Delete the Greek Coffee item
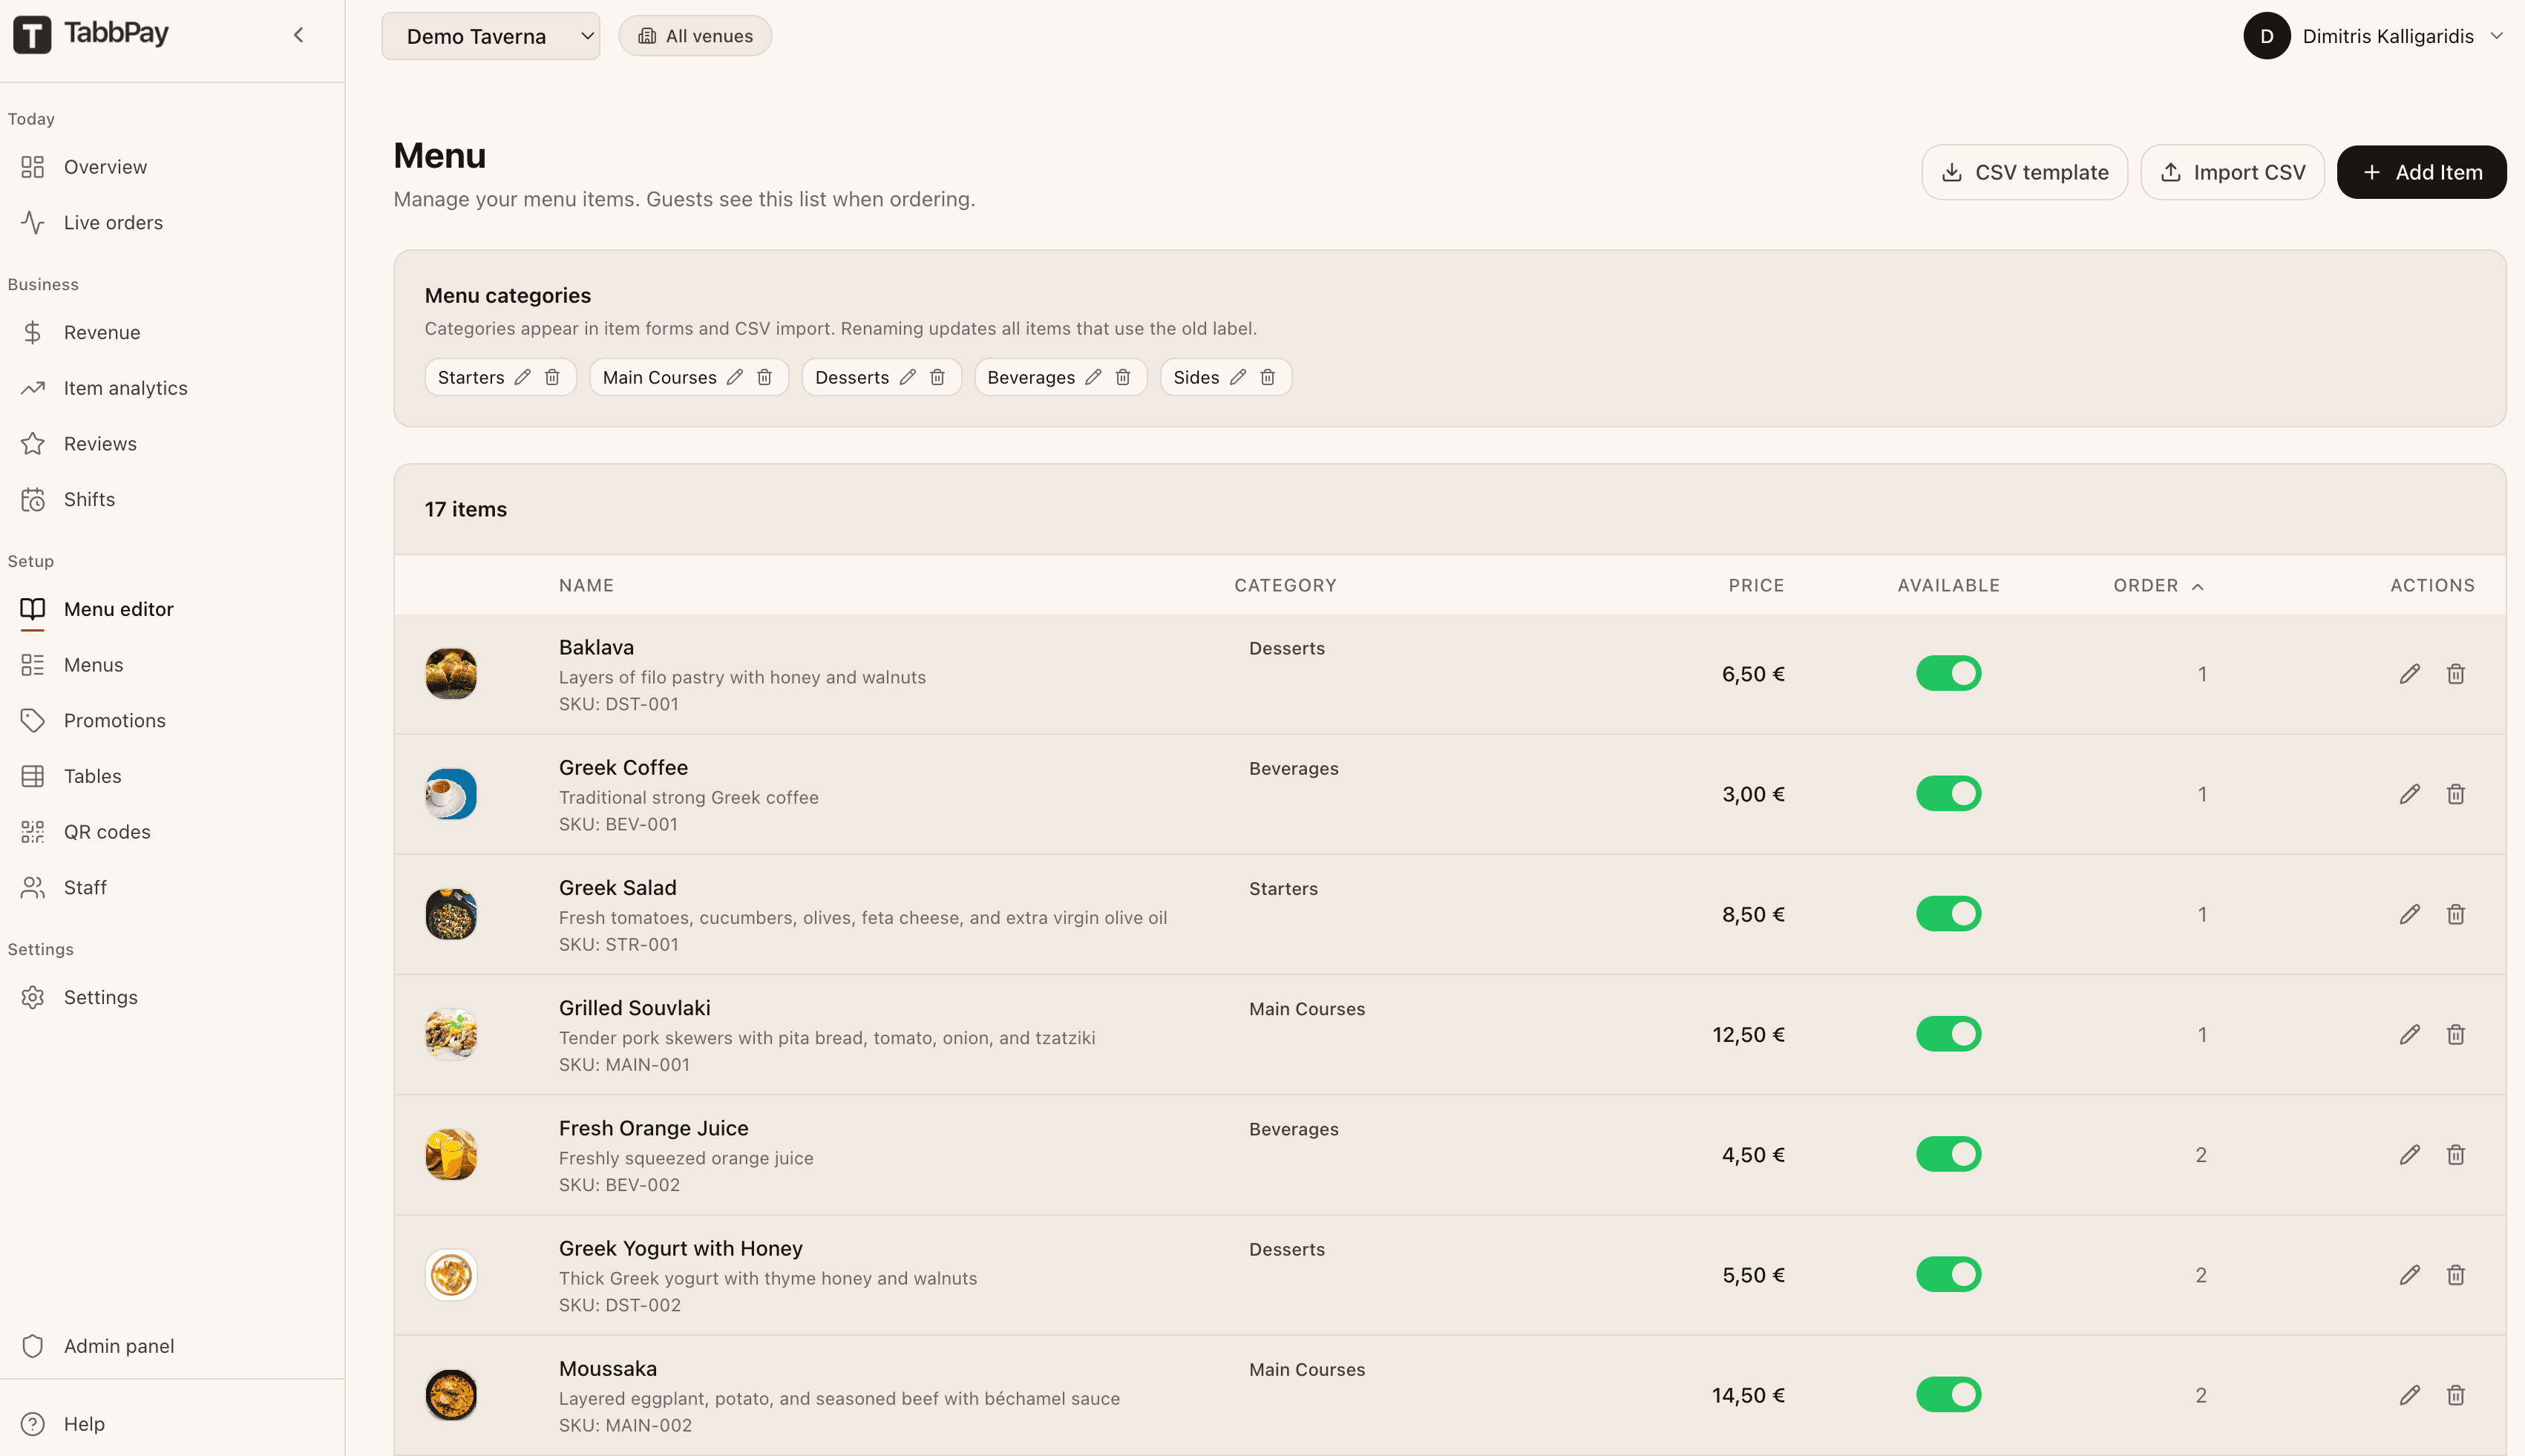The image size is (2525, 1456). tap(2456, 794)
